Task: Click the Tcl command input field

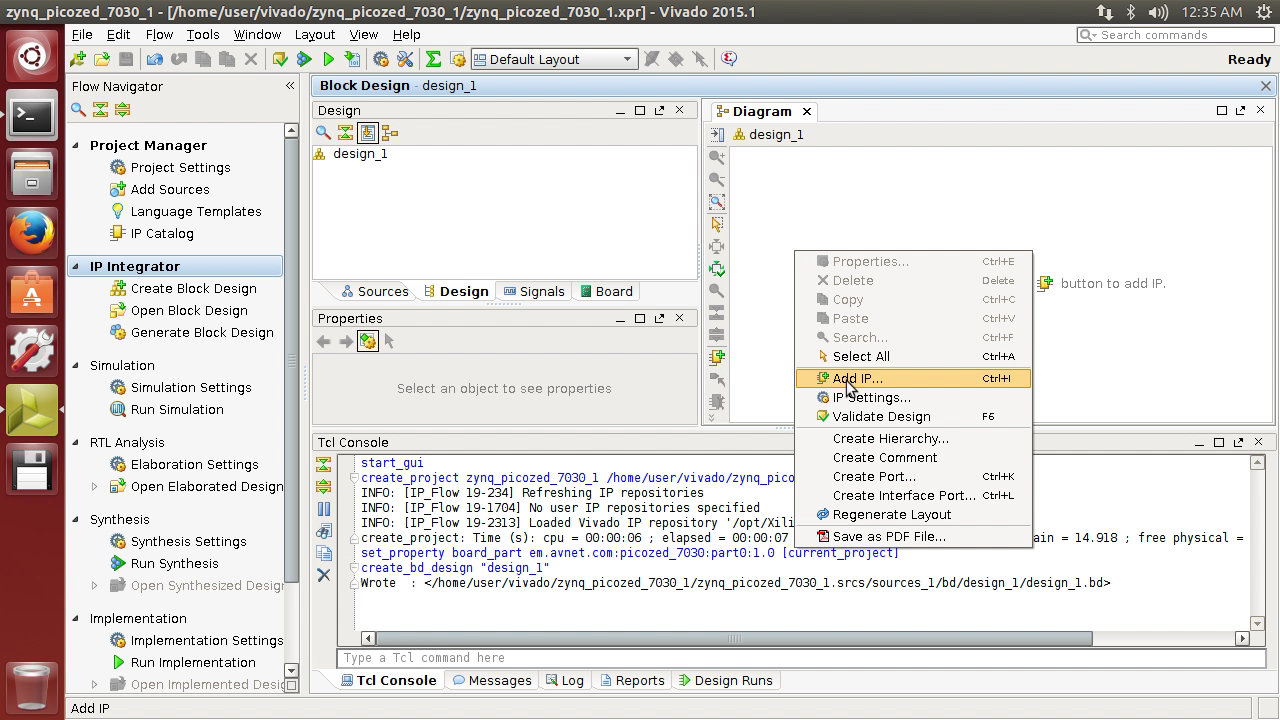Action: click(x=800, y=658)
